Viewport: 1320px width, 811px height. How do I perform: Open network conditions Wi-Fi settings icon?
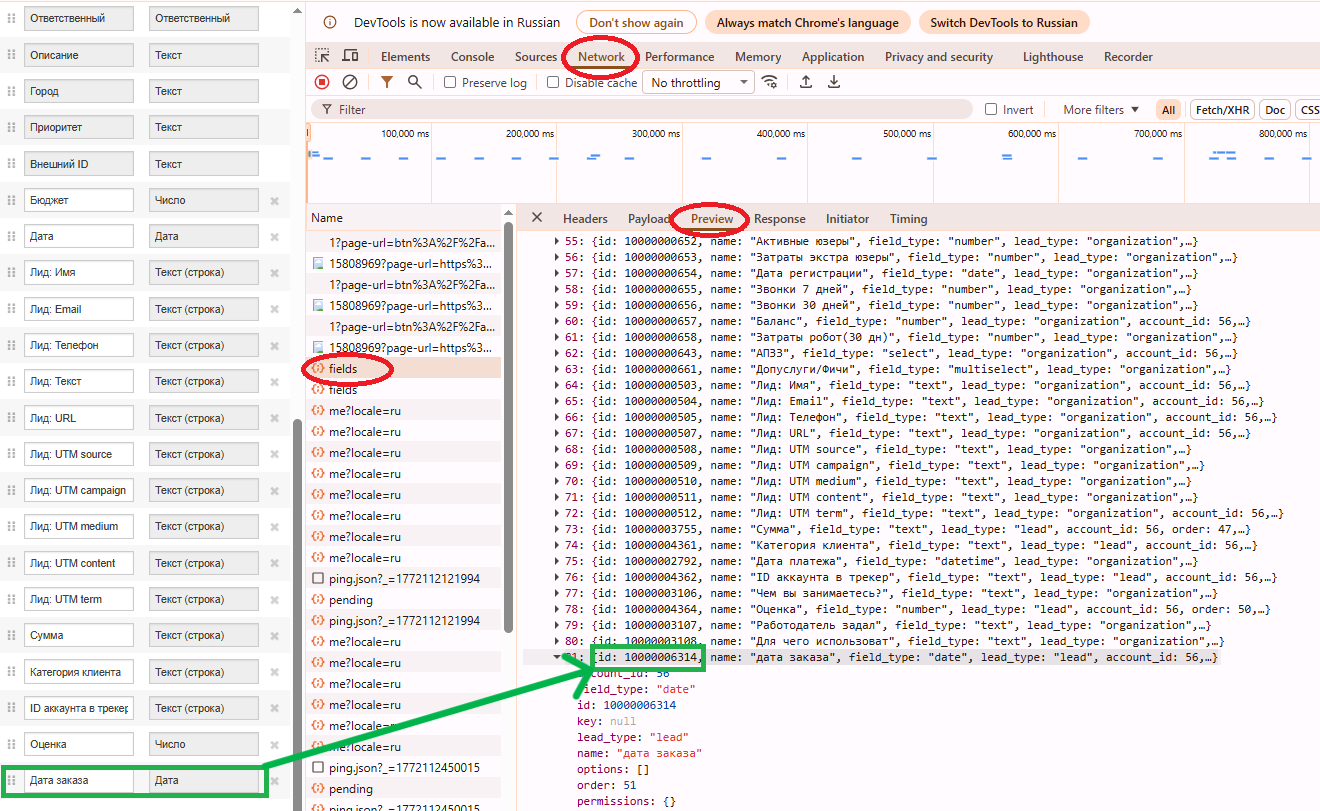coord(769,83)
